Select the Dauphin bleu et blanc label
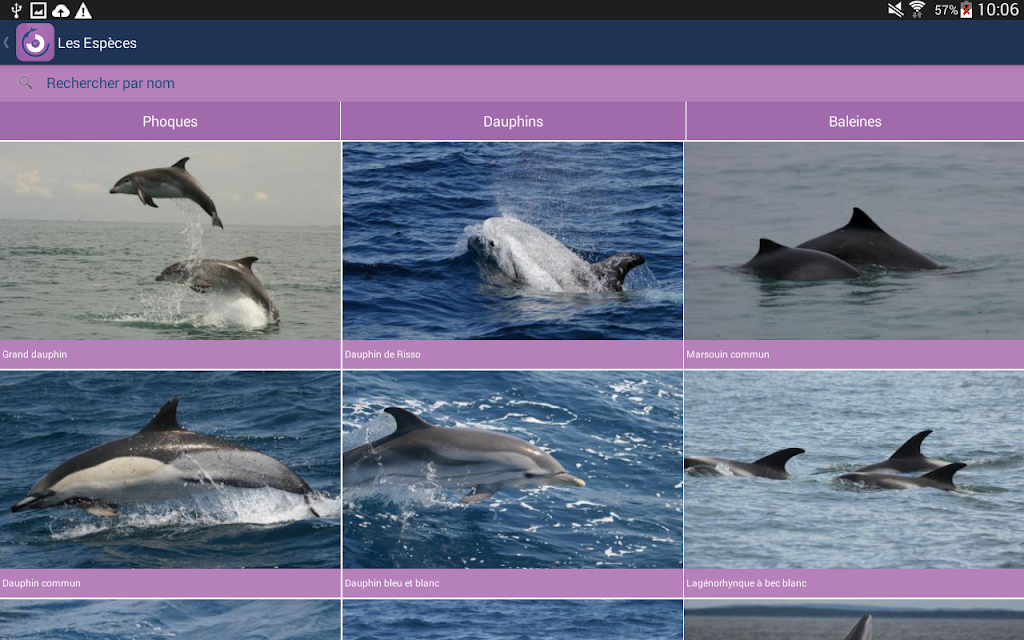This screenshot has height=640, width=1024. click(392, 583)
